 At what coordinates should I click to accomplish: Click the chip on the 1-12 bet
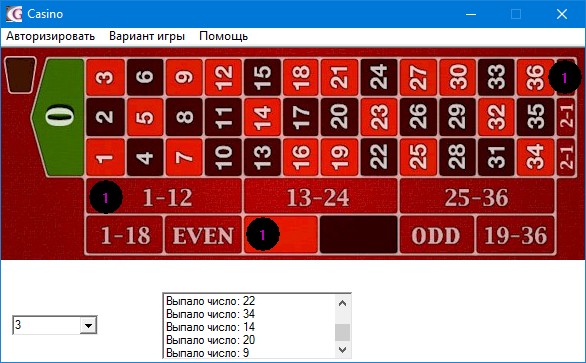pyautogui.click(x=106, y=197)
